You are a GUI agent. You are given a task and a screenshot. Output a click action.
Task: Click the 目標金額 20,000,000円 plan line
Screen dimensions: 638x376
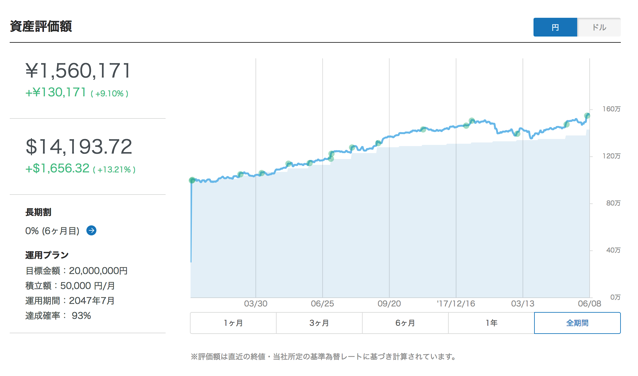click(x=76, y=271)
